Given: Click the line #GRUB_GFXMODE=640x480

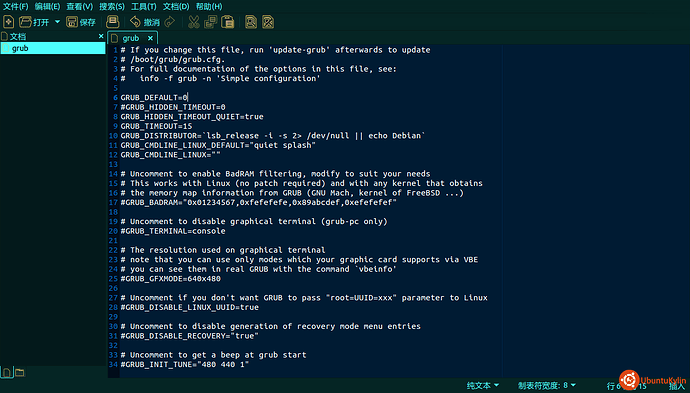Looking at the screenshot, I should 171,279.
